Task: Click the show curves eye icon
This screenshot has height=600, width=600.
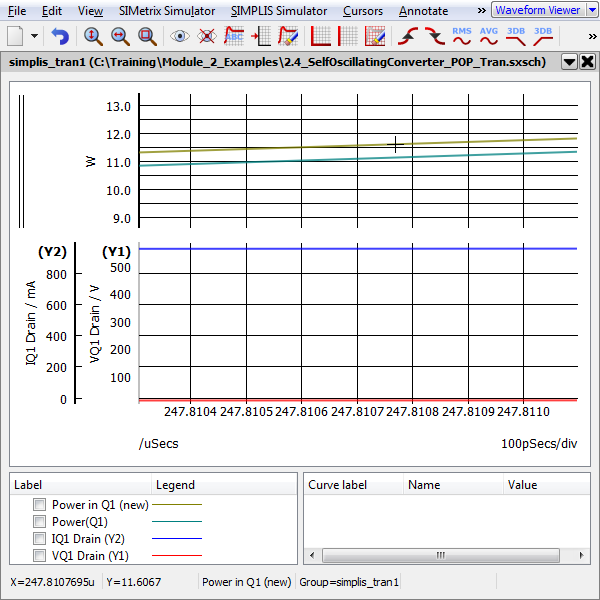Action: point(180,36)
